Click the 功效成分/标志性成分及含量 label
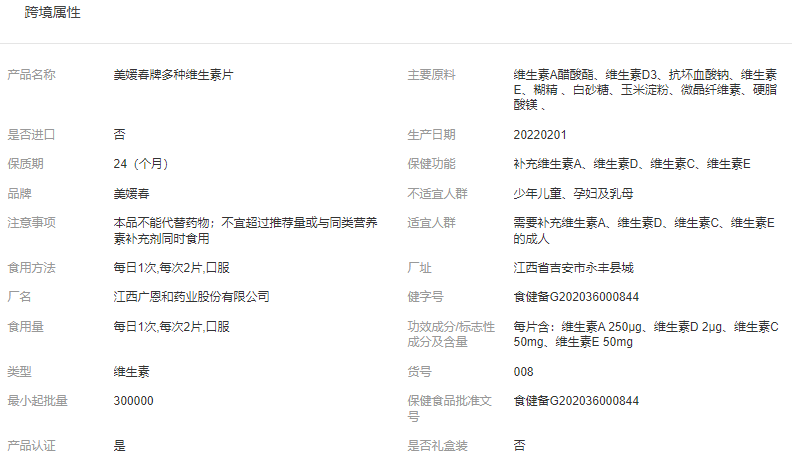The width and height of the screenshot is (792, 462). [451, 335]
